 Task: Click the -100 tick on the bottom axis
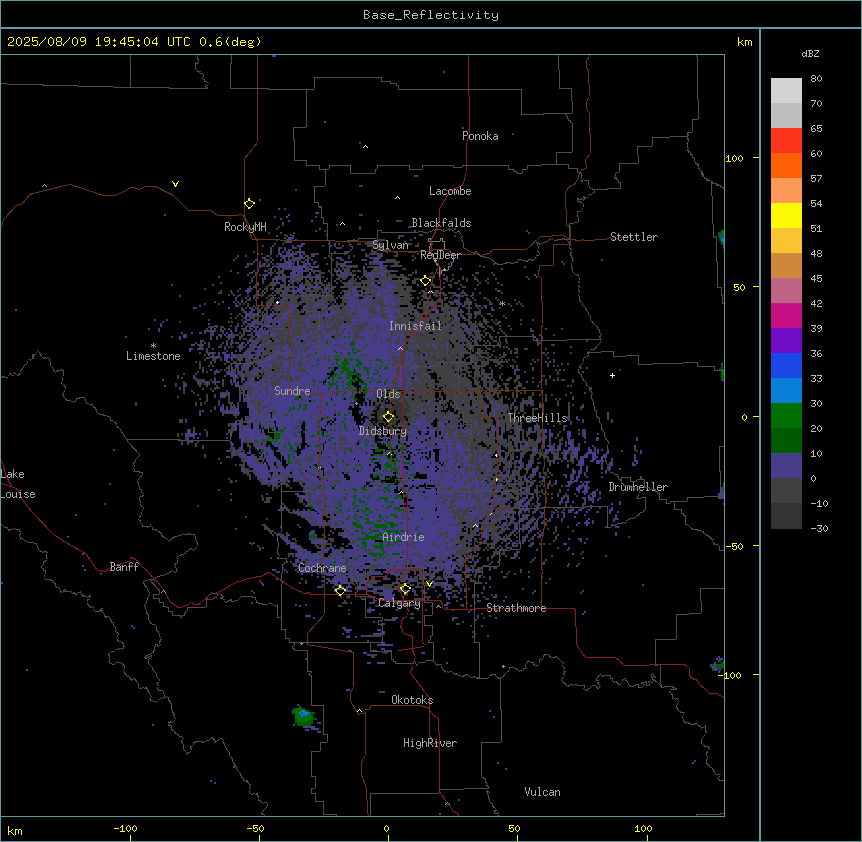click(x=125, y=828)
